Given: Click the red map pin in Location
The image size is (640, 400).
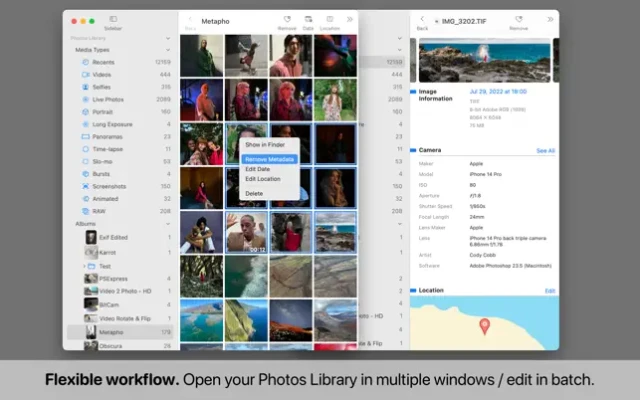Looking at the screenshot, I should (484, 326).
